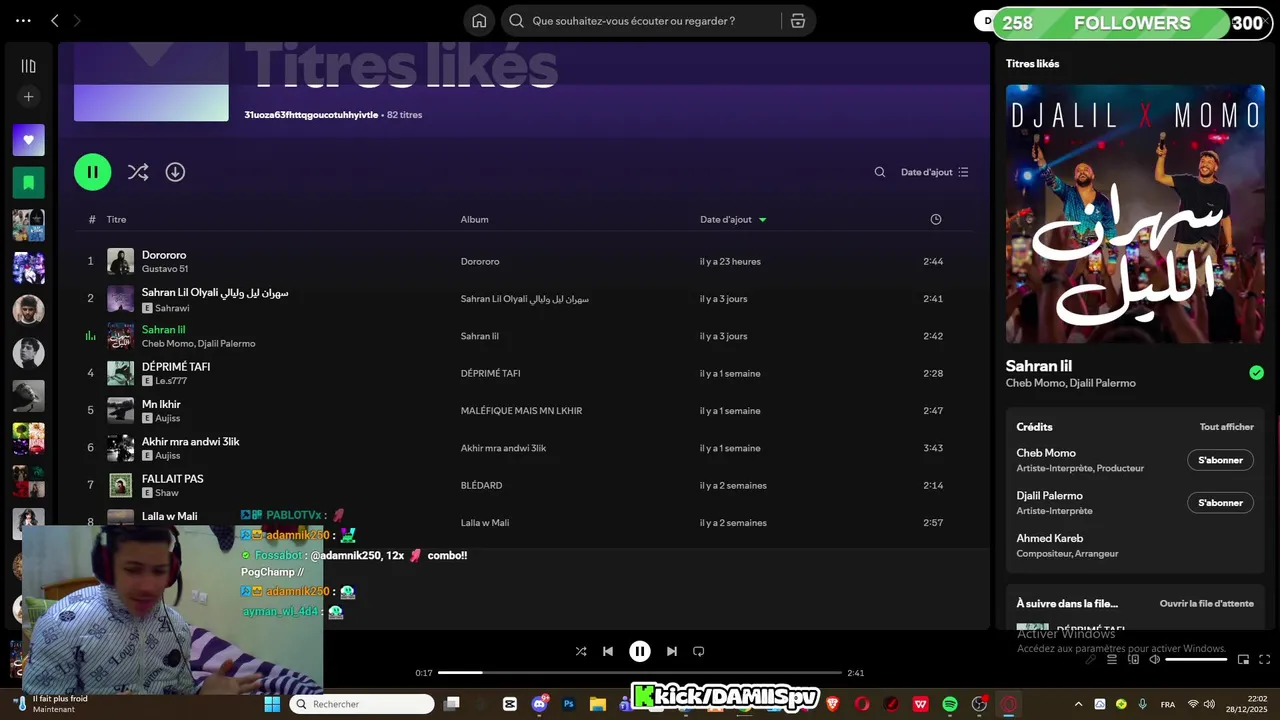Skip to the next track
Screen dimensions: 1280x720
click(672, 651)
